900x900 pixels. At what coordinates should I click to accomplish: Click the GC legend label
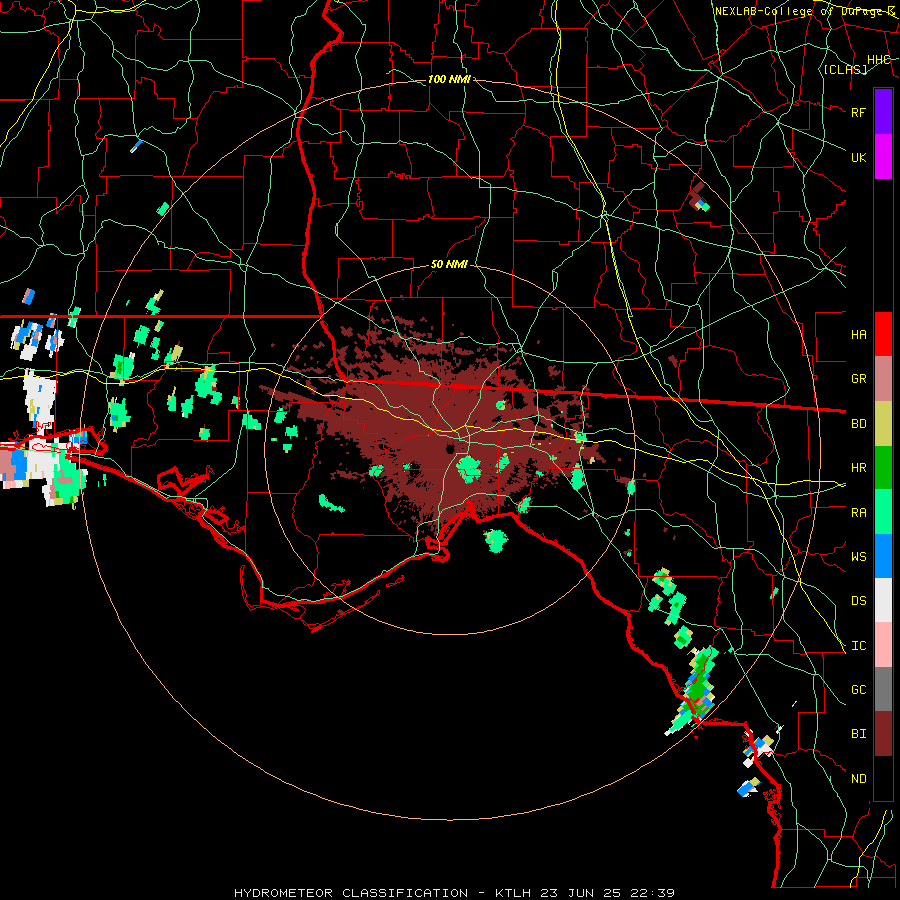coord(858,690)
